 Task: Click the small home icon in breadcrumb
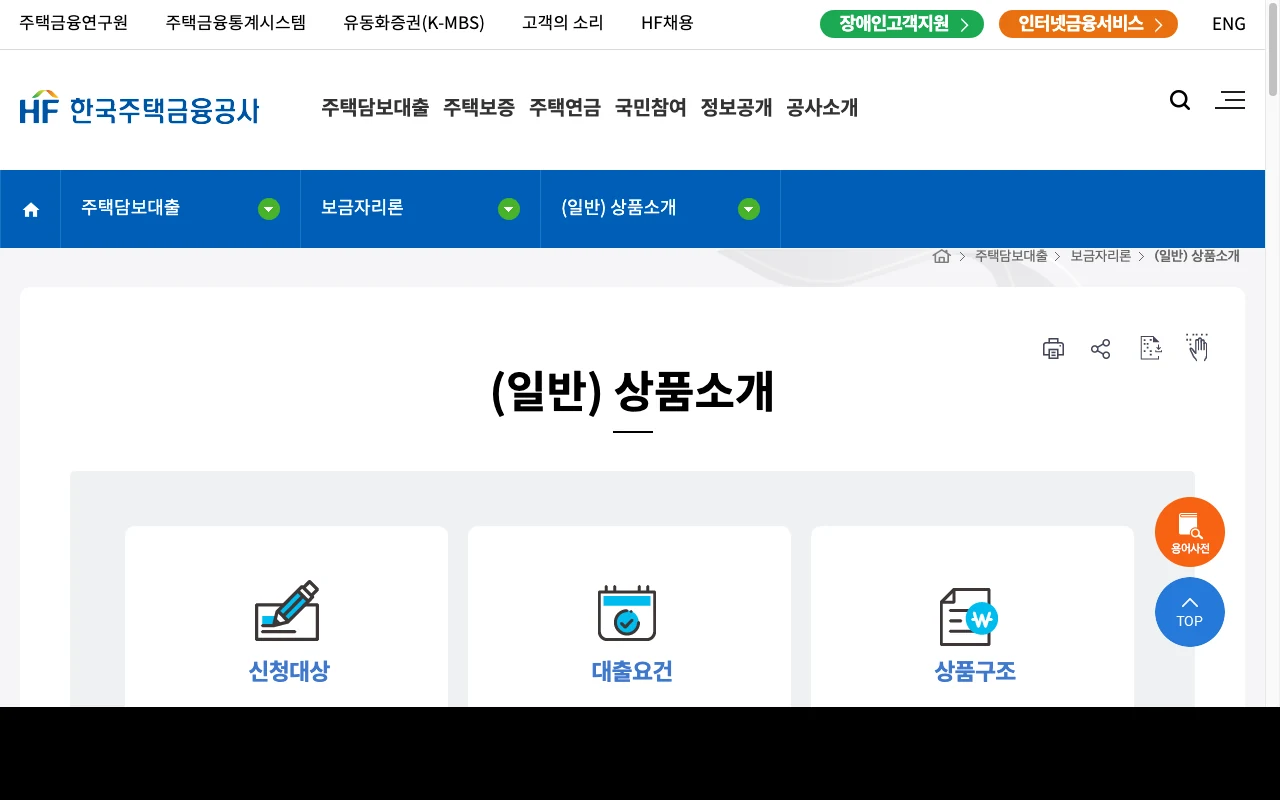pos(941,256)
